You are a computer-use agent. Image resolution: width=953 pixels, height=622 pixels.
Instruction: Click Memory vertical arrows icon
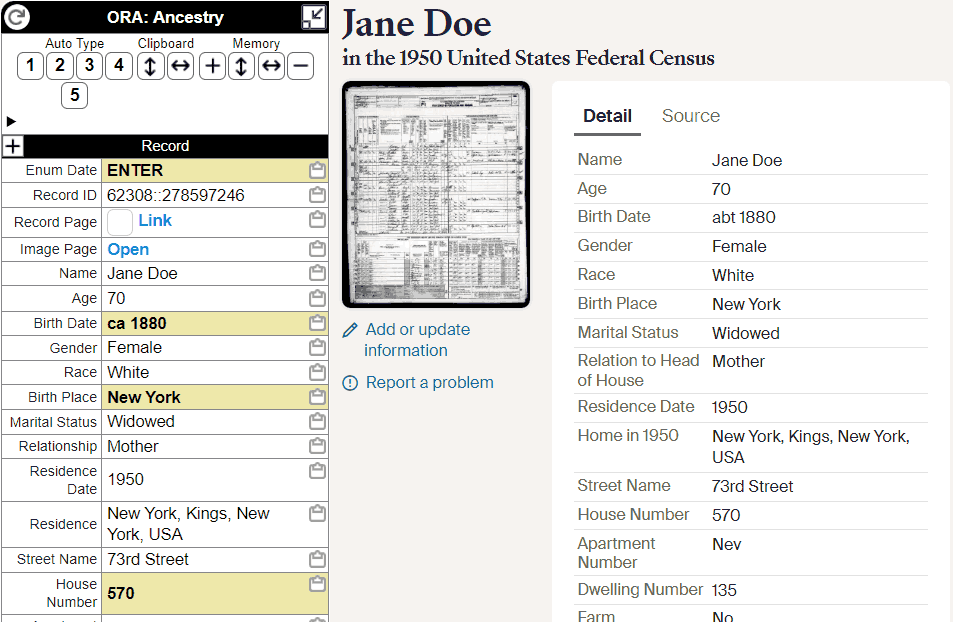[x=241, y=66]
